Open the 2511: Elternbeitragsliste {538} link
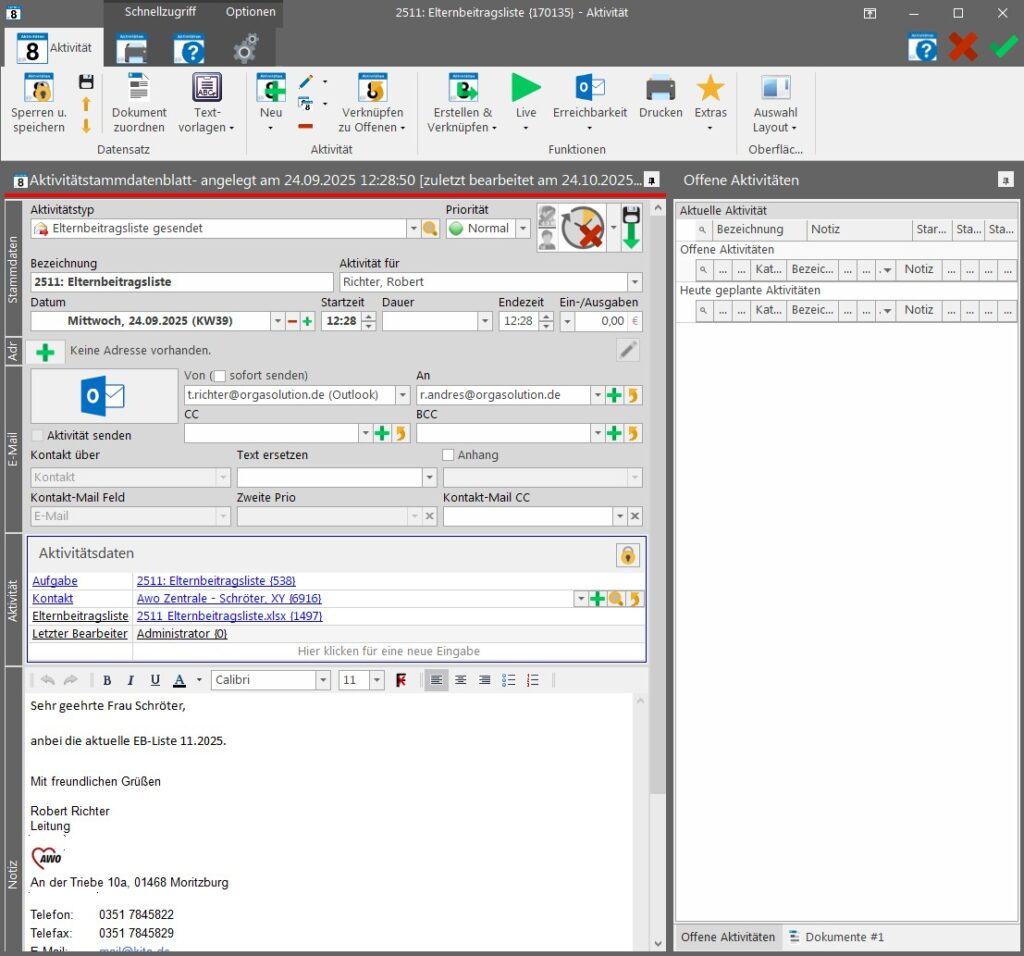This screenshot has height=956, width=1024. [x=216, y=581]
